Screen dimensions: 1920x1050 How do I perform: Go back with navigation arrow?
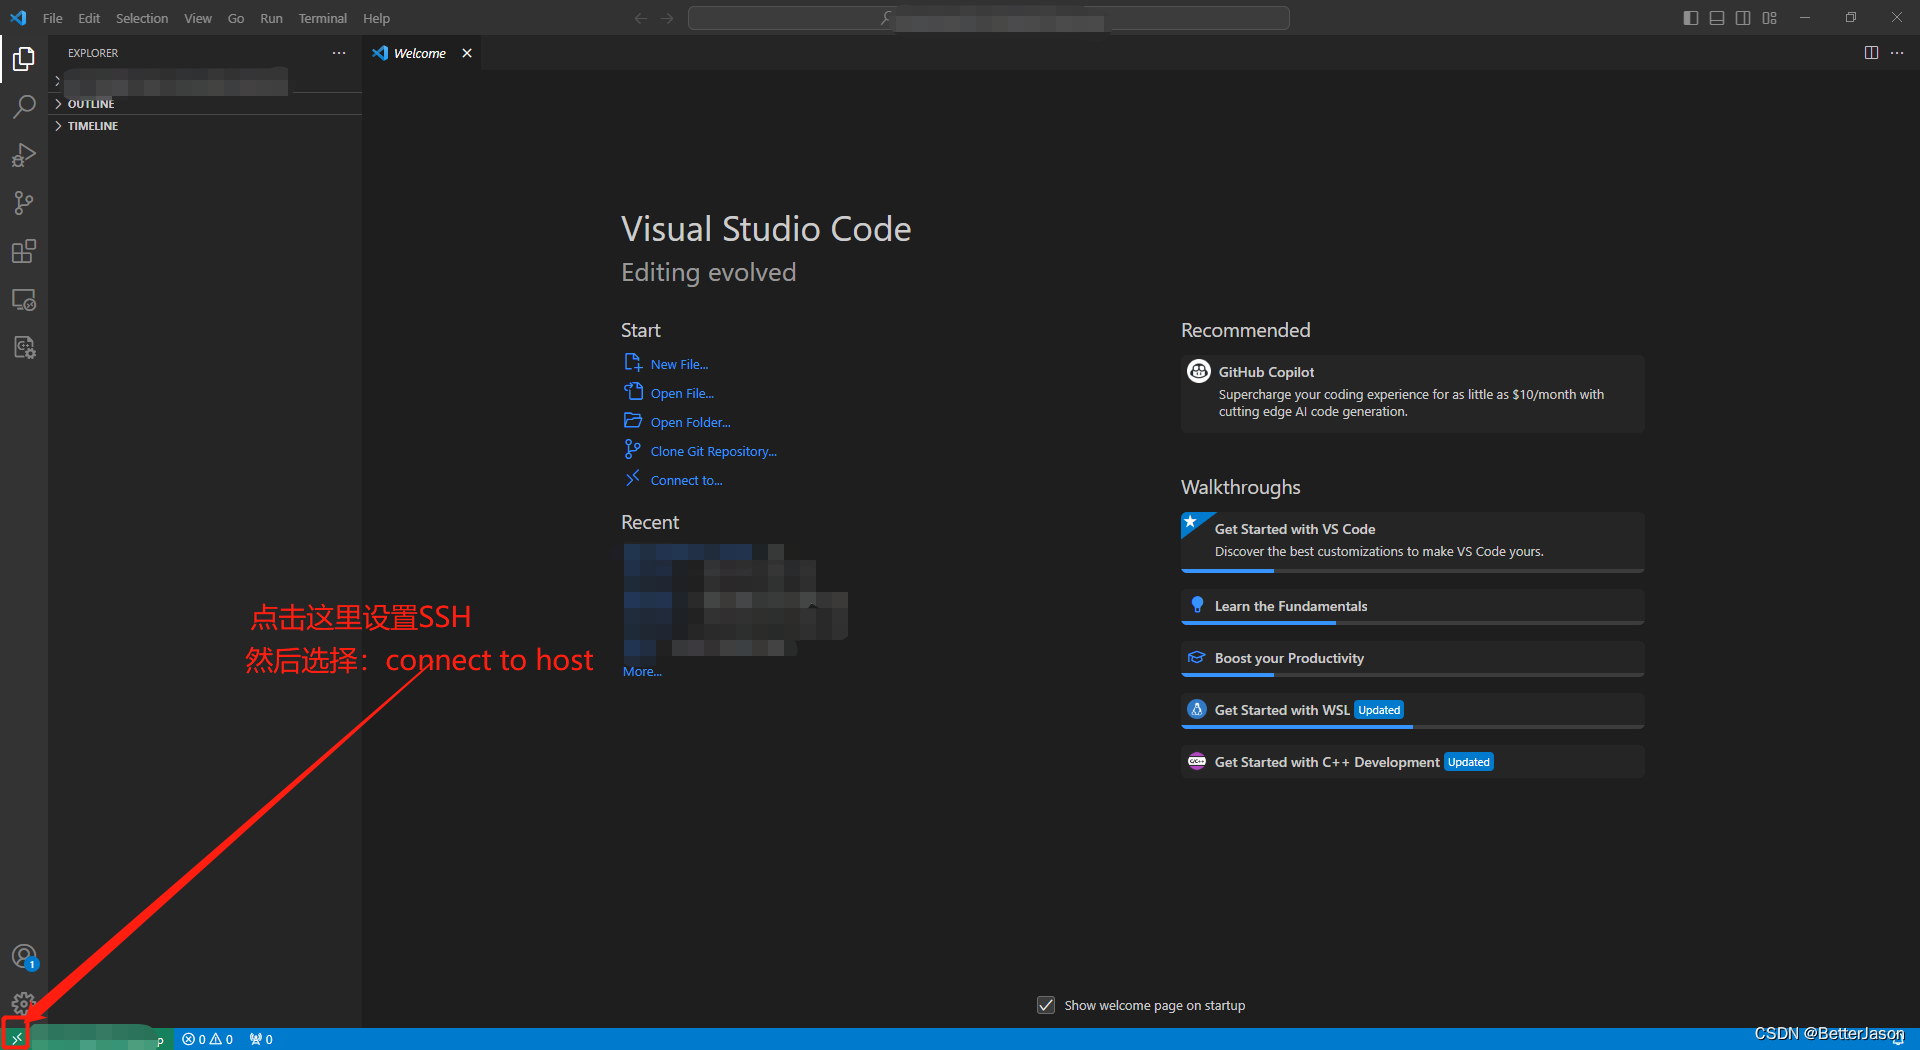pyautogui.click(x=641, y=18)
